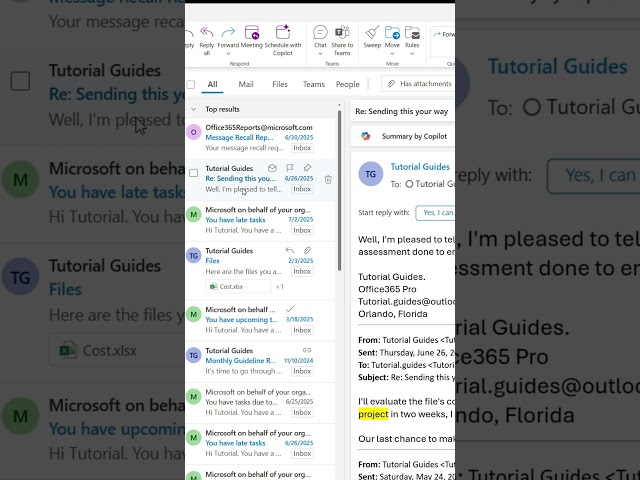Click the 'Re: Sending this your way' subject header

pyautogui.click(x=402, y=111)
